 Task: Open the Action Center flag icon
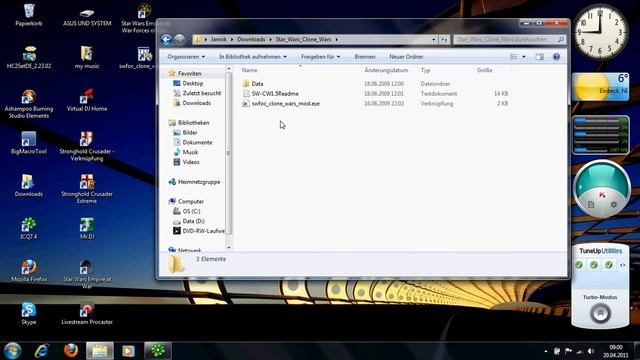(568, 351)
